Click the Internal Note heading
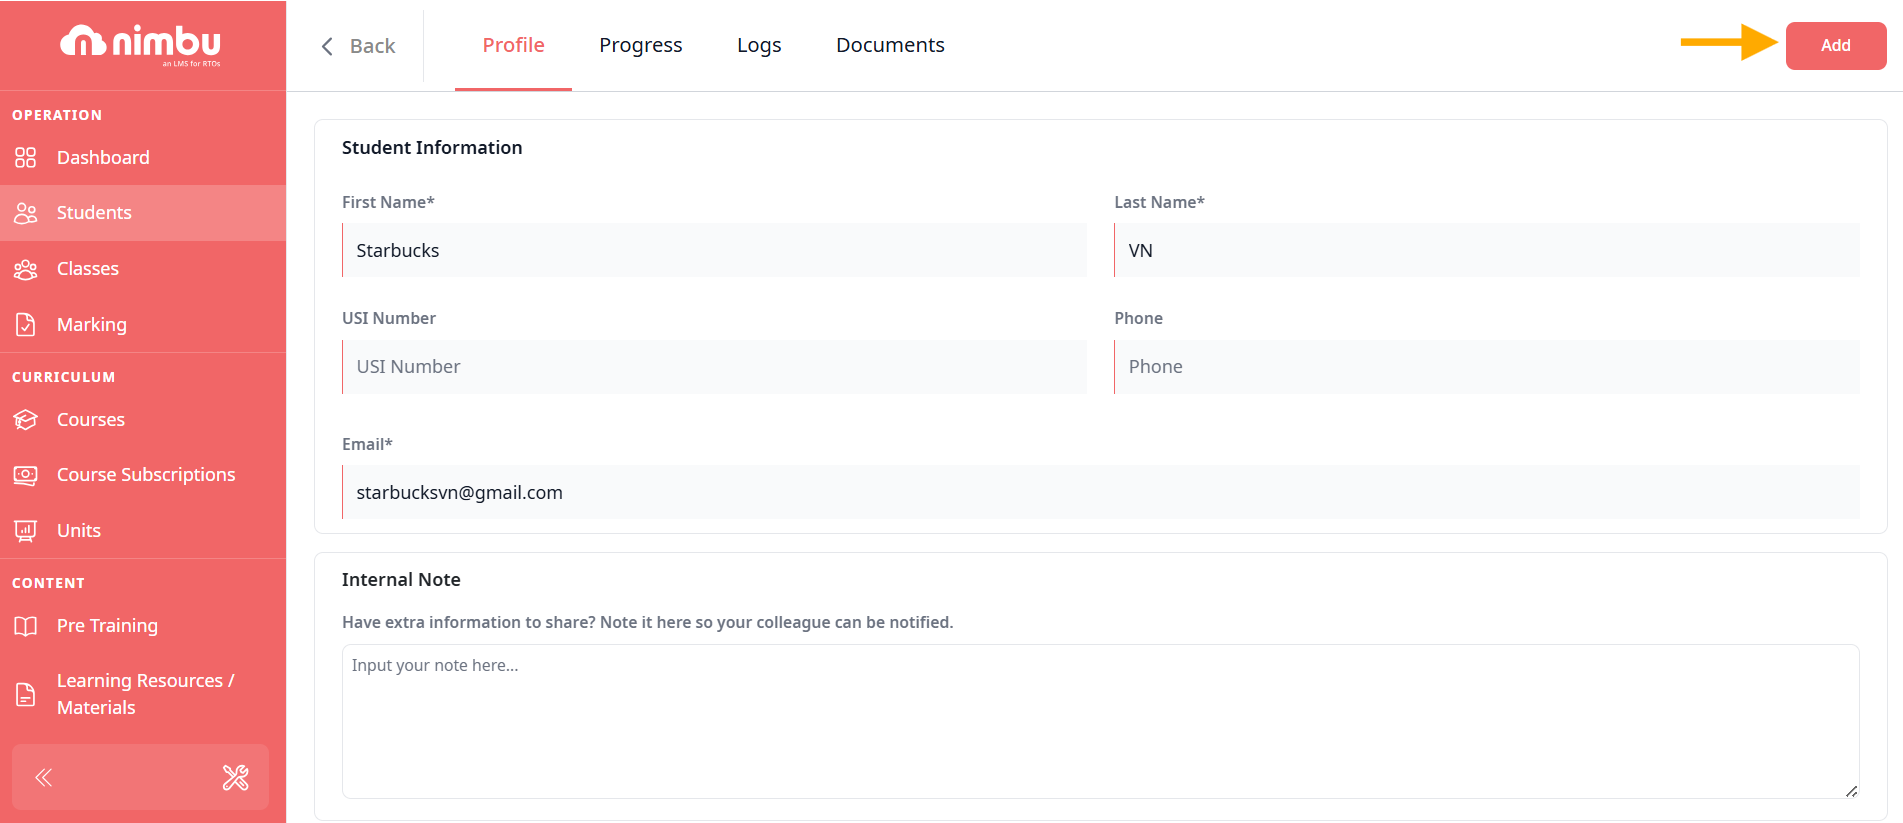The width and height of the screenshot is (1903, 823). point(401,580)
